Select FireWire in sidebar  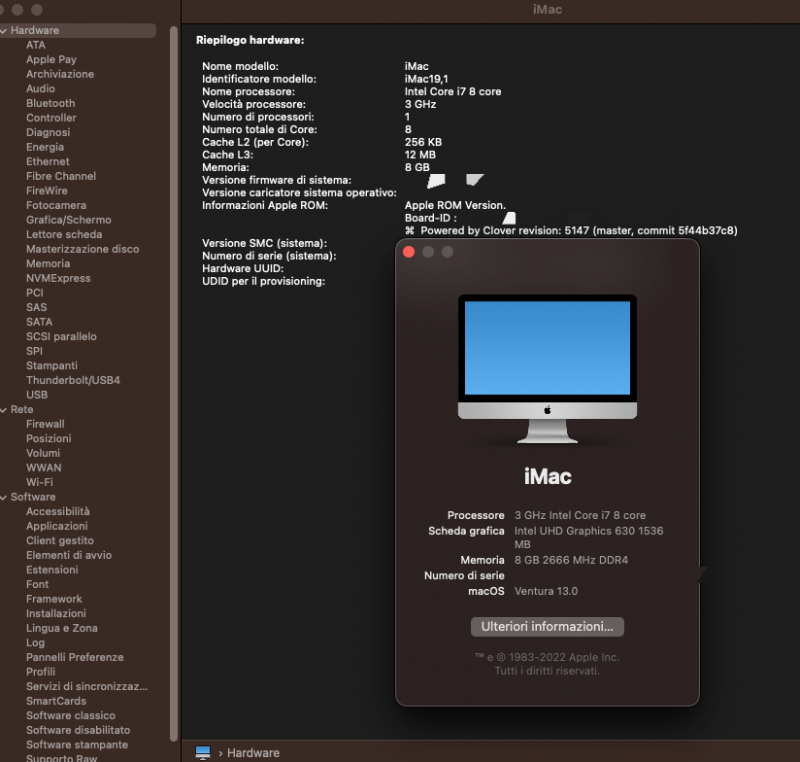(46, 191)
